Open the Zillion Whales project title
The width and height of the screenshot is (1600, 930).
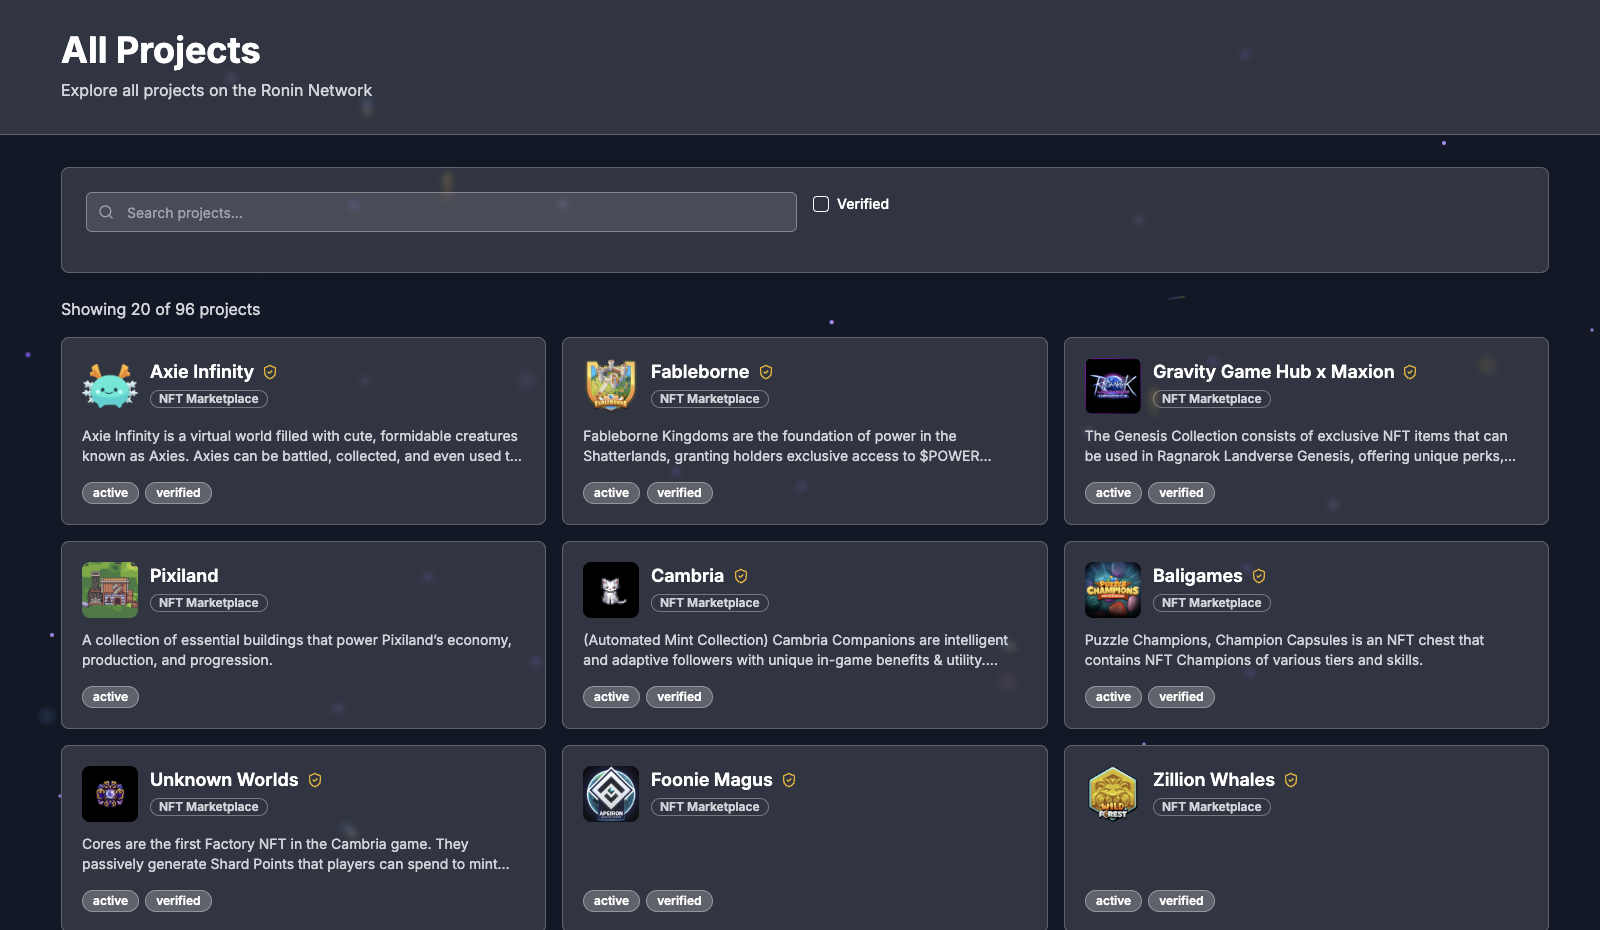(1213, 780)
